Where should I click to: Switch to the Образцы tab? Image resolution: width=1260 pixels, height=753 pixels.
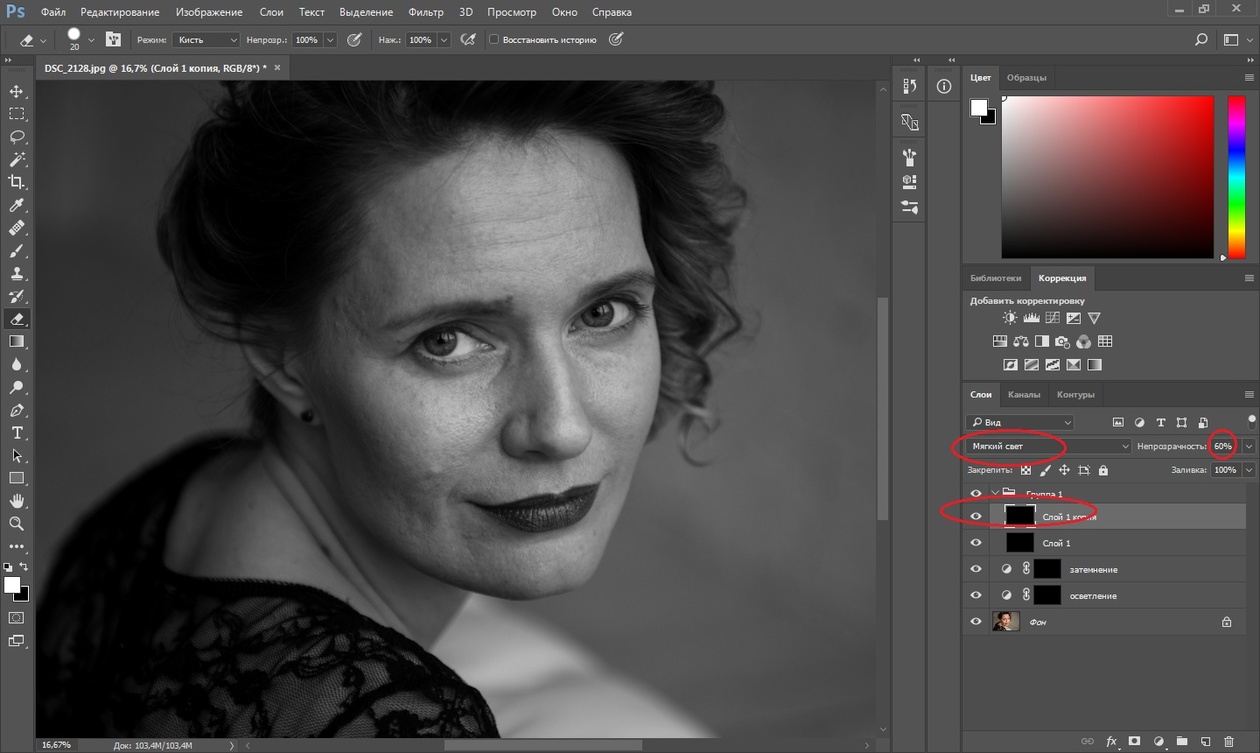coord(1026,78)
